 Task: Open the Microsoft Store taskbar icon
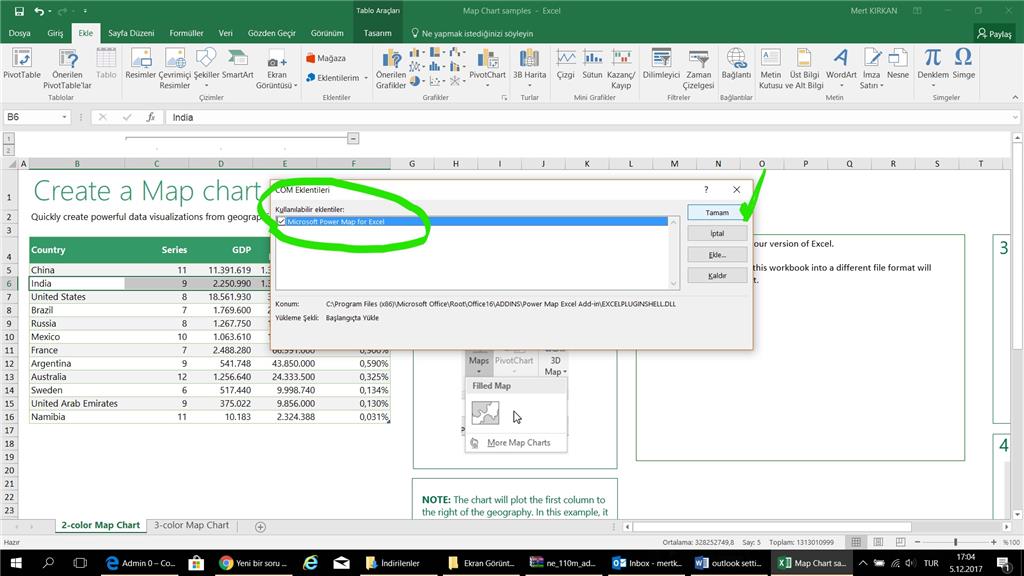point(195,562)
